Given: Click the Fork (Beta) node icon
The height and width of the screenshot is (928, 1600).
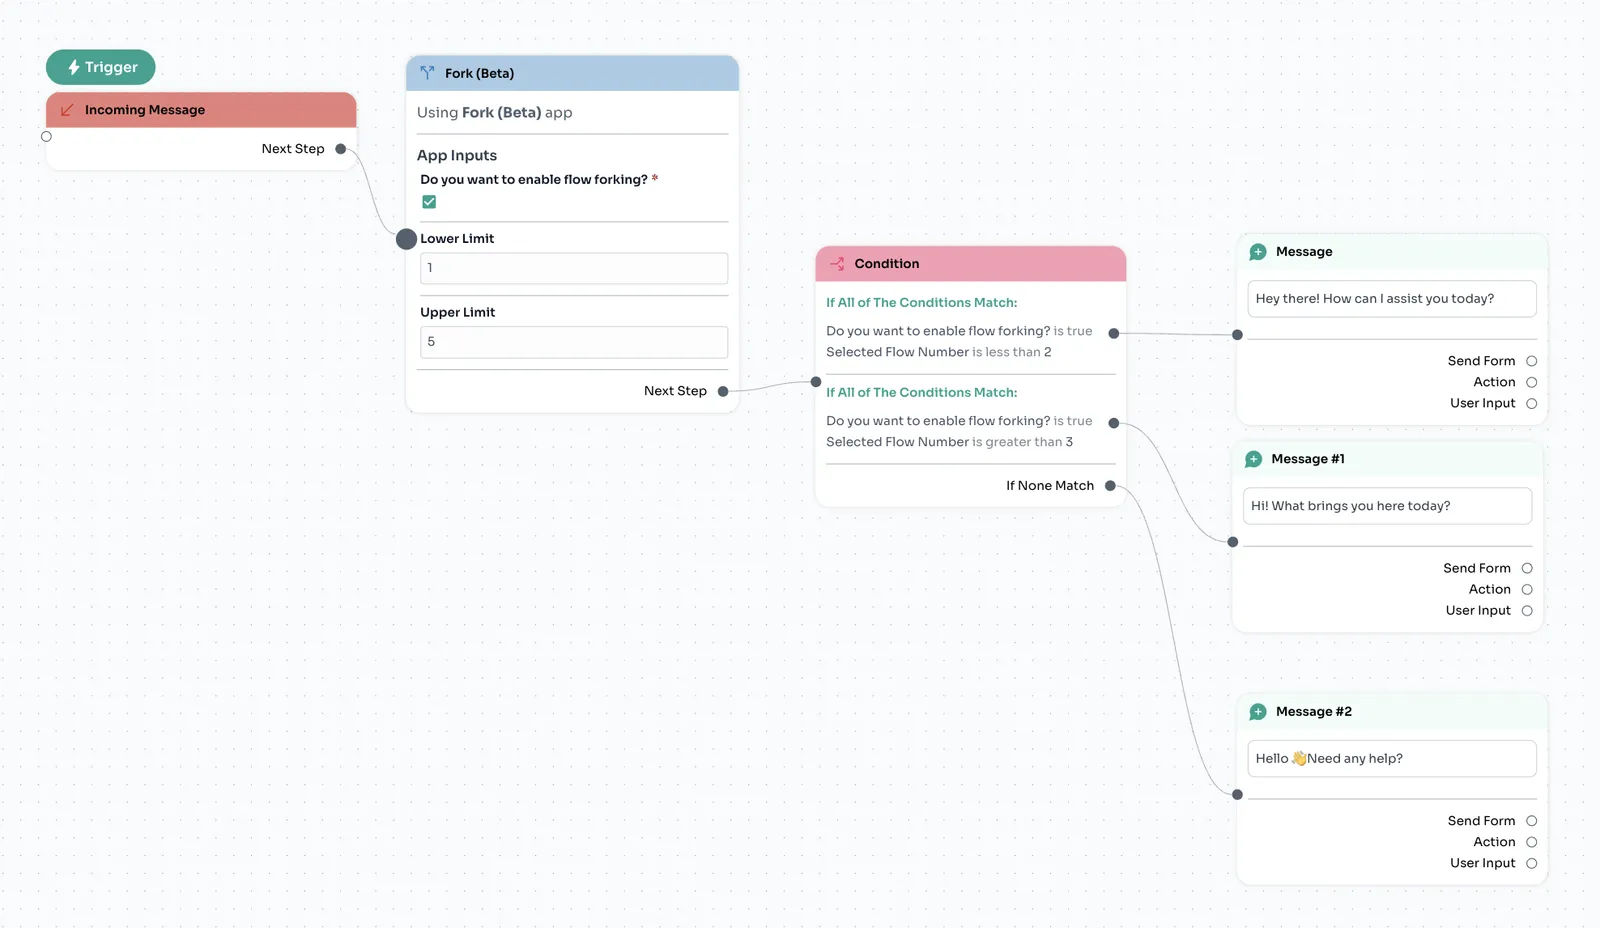Looking at the screenshot, I should pyautogui.click(x=427, y=73).
